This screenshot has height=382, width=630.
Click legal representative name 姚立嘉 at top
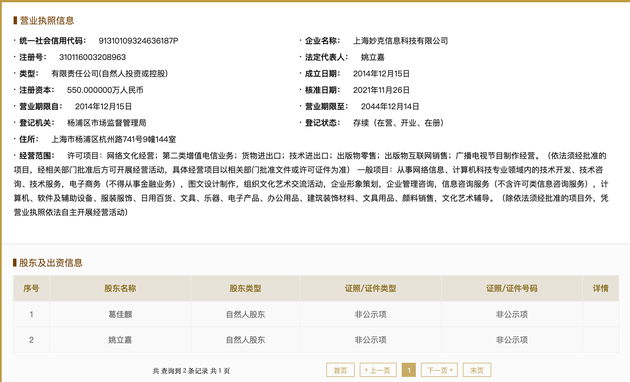tap(372, 57)
